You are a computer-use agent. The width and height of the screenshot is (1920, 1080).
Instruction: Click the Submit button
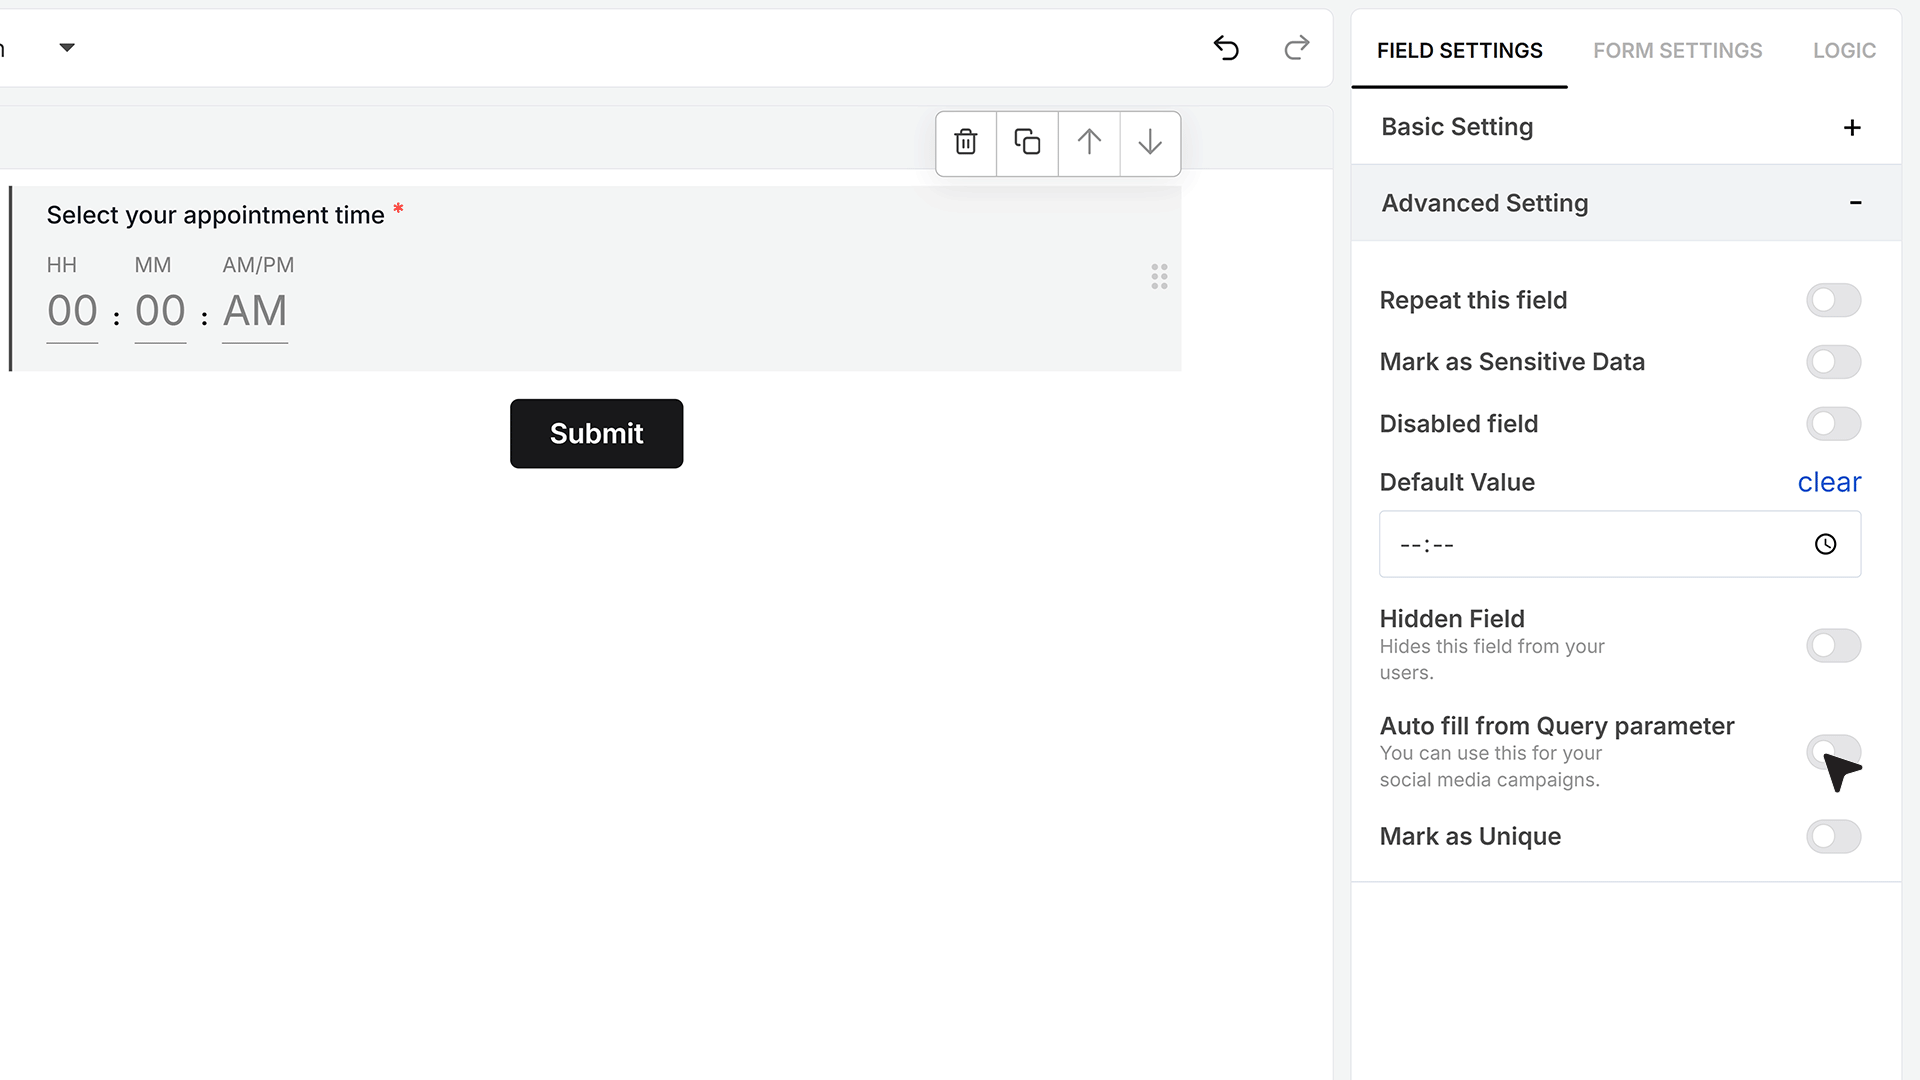click(x=596, y=434)
